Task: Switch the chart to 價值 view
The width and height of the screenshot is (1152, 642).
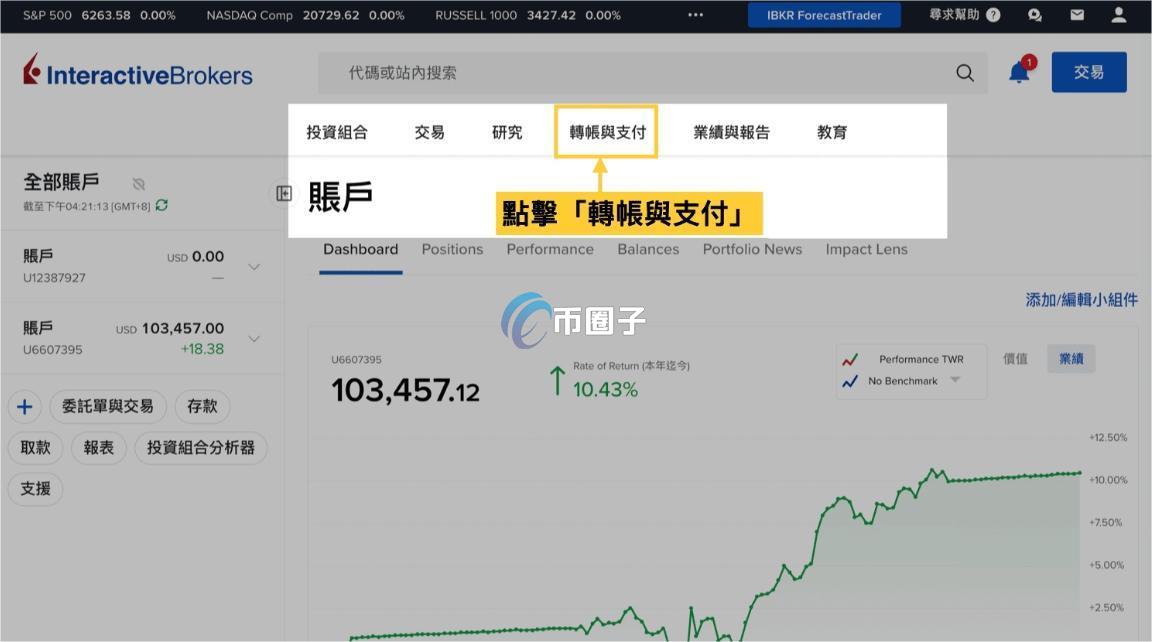Action: tap(1016, 357)
